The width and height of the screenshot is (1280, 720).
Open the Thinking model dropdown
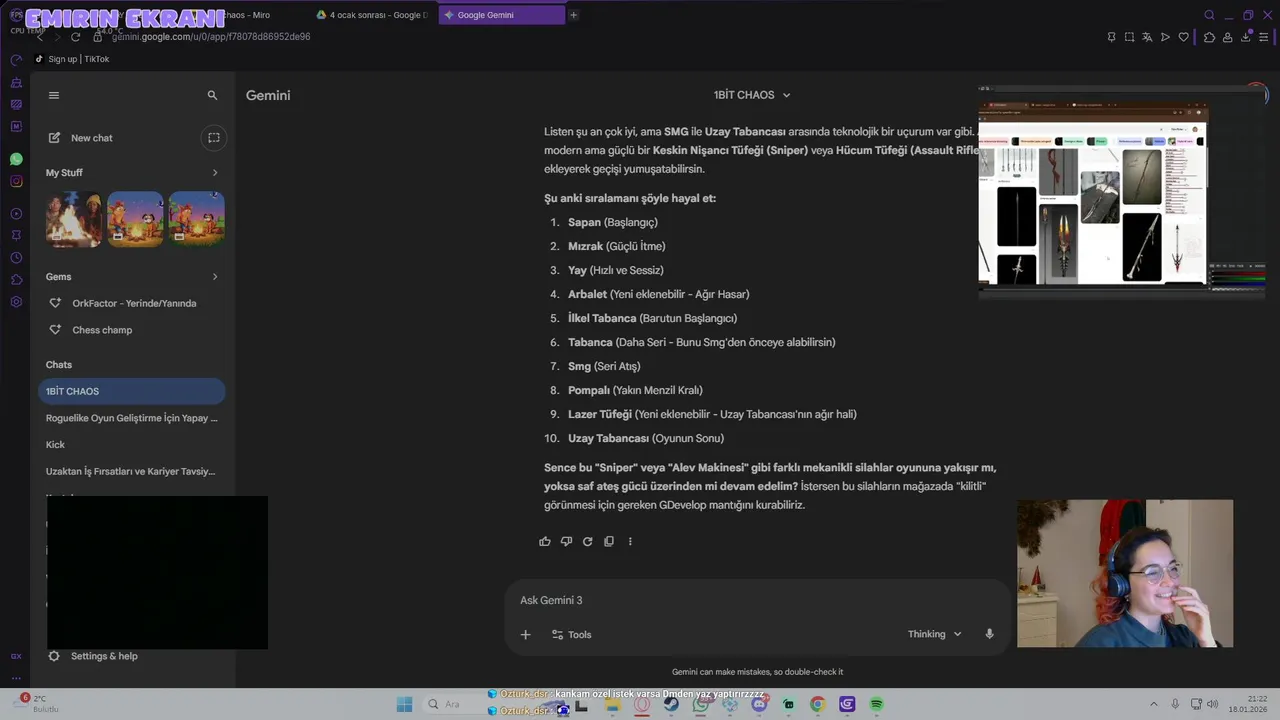click(934, 634)
